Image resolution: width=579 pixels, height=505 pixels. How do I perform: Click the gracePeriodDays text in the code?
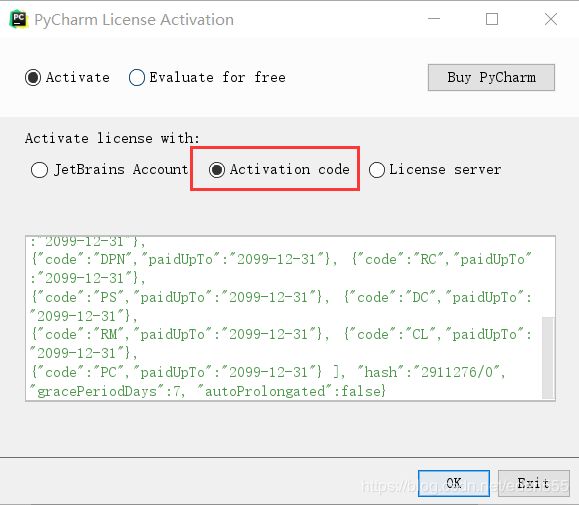(x=97, y=391)
